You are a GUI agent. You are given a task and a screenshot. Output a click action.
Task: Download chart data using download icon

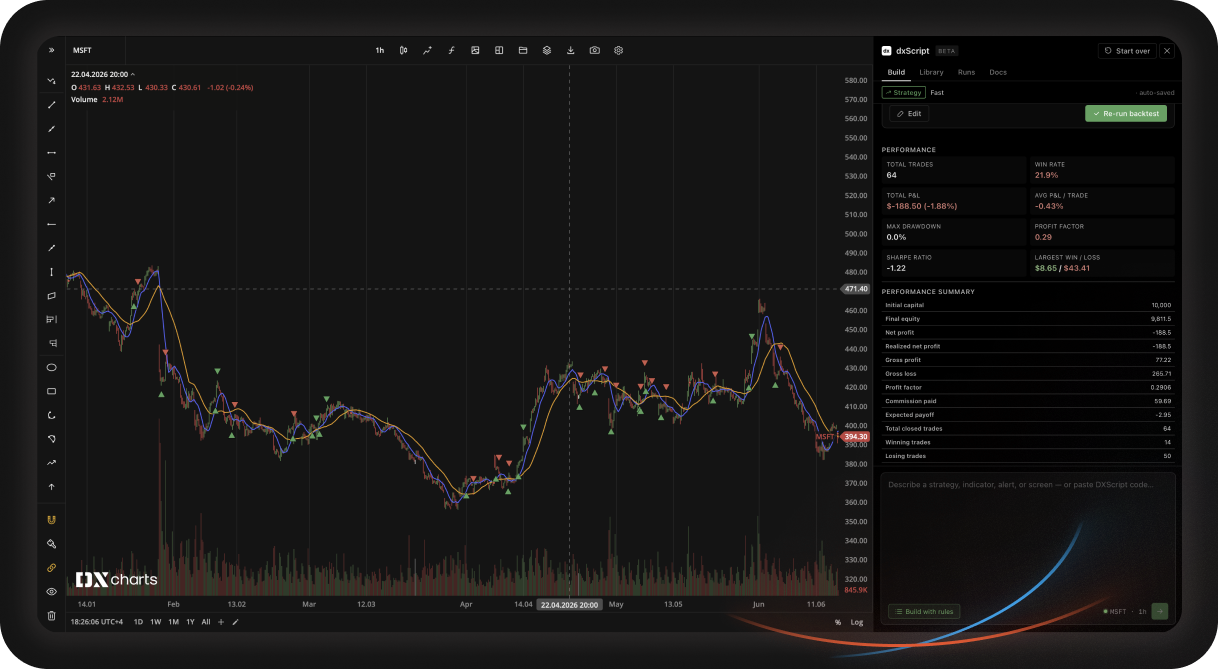(571, 50)
